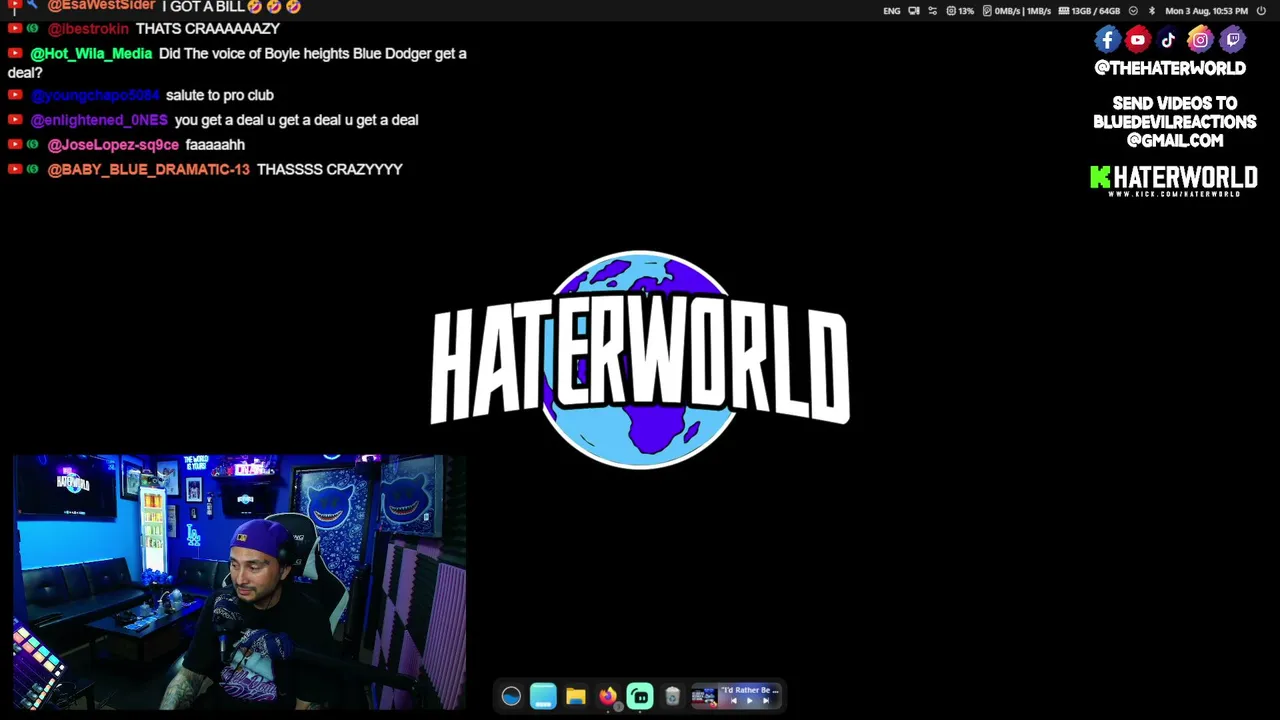Image resolution: width=1280 pixels, height=720 pixels.
Task: Launch the Streamlabs app from the dock
Action: point(640,696)
